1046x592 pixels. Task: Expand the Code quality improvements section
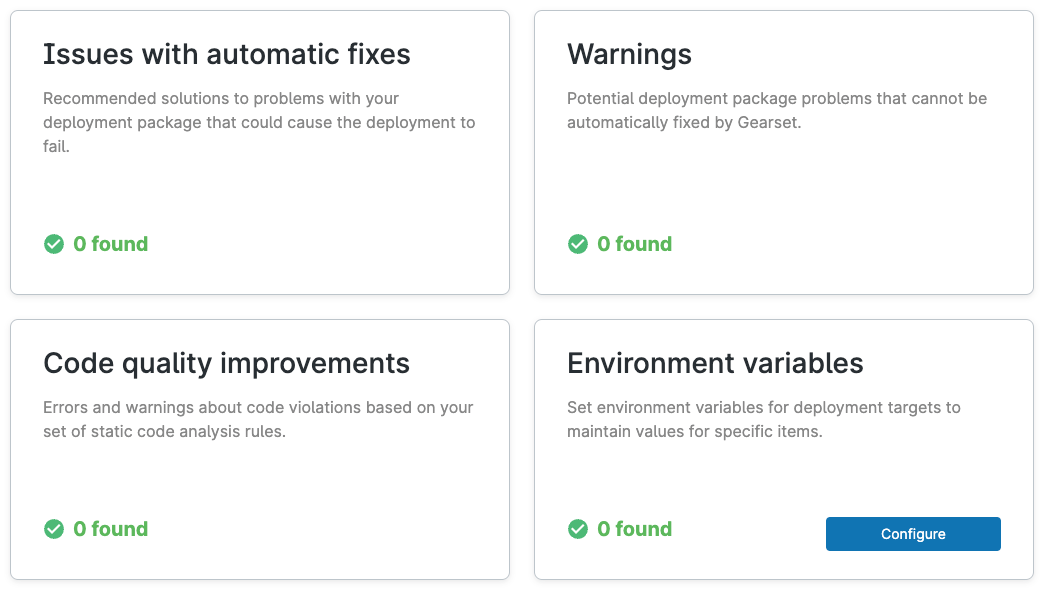click(x=259, y=448)
